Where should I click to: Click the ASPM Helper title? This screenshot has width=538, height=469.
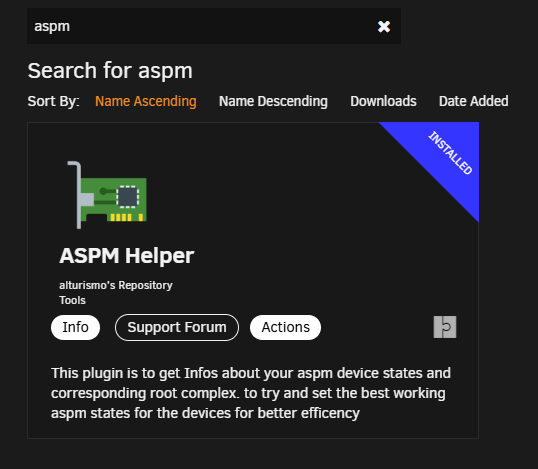tap(127, 256)
